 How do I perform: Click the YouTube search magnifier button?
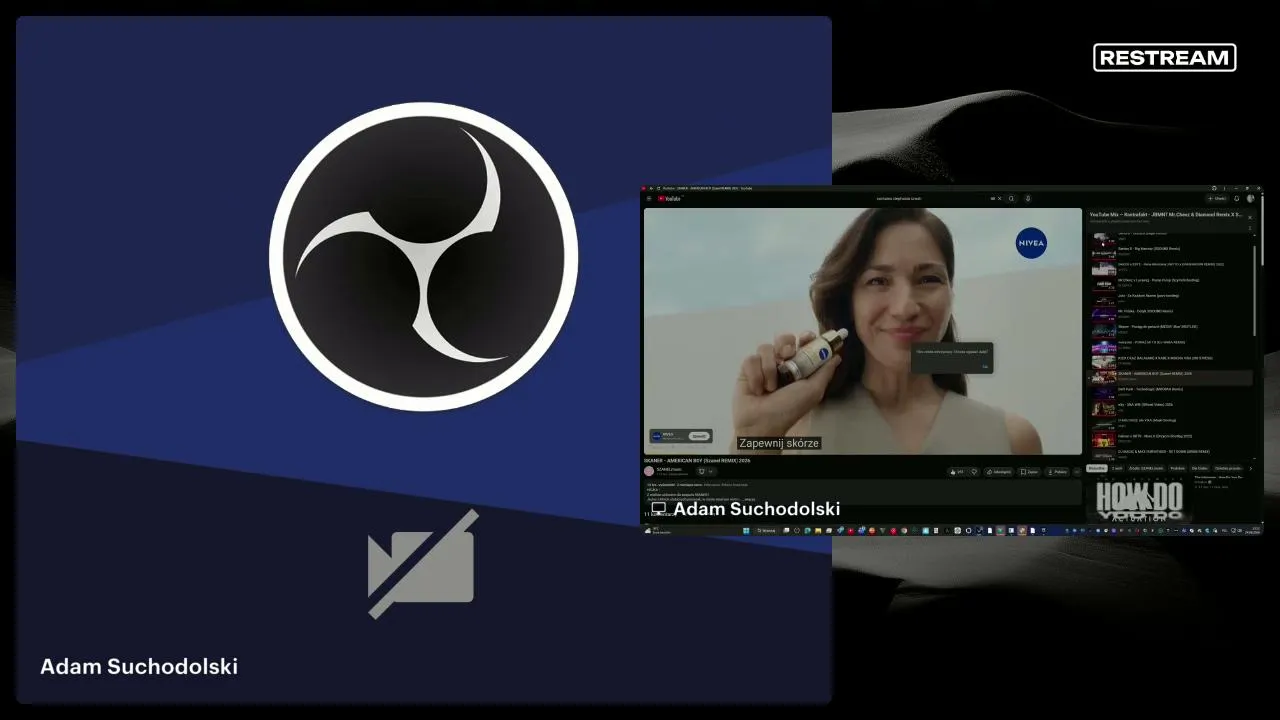pyautogui.click(x=1011, y=198)
